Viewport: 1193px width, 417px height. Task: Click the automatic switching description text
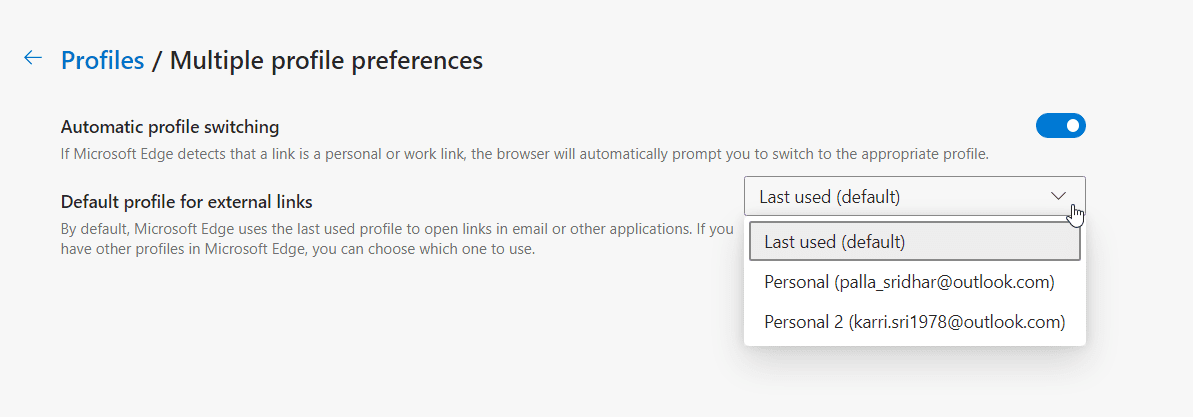tap(524, 155)
